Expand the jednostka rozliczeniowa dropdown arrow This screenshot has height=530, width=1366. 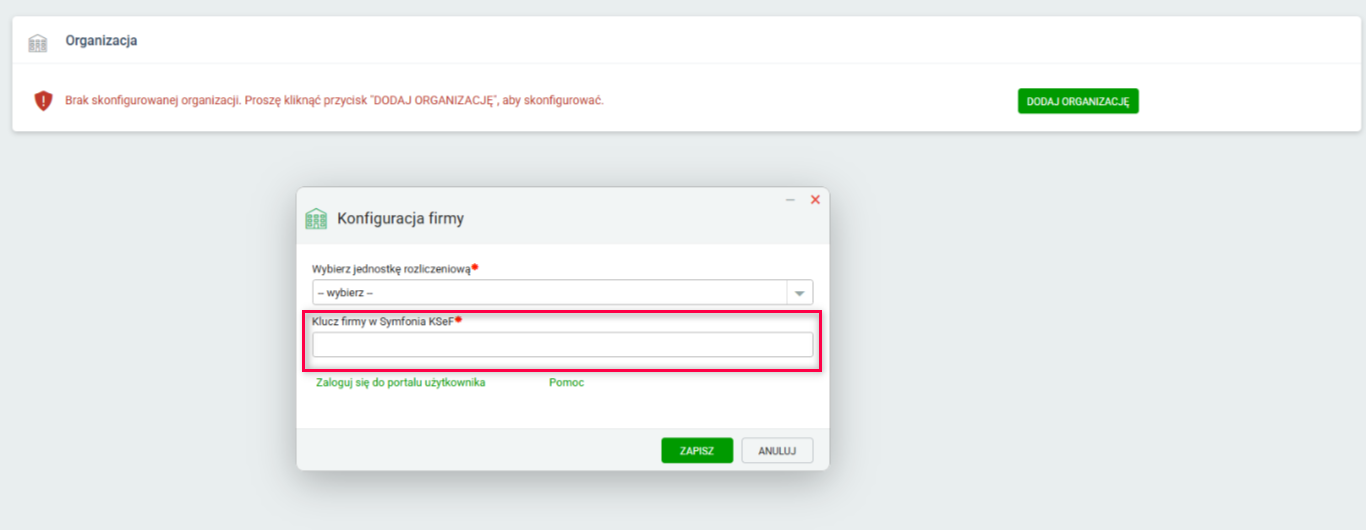[x=800, y=293]
